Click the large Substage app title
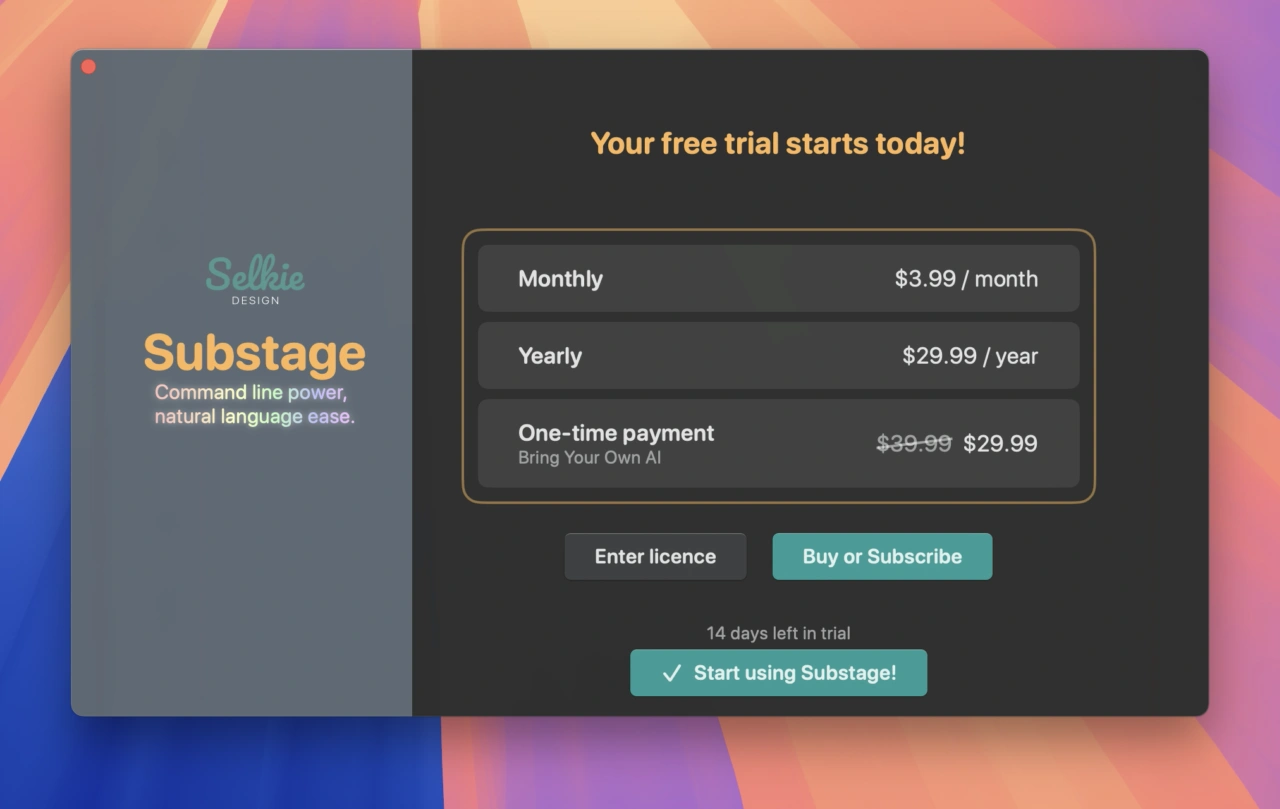This screenshot has height=809, width=1280. coord(255,352)
